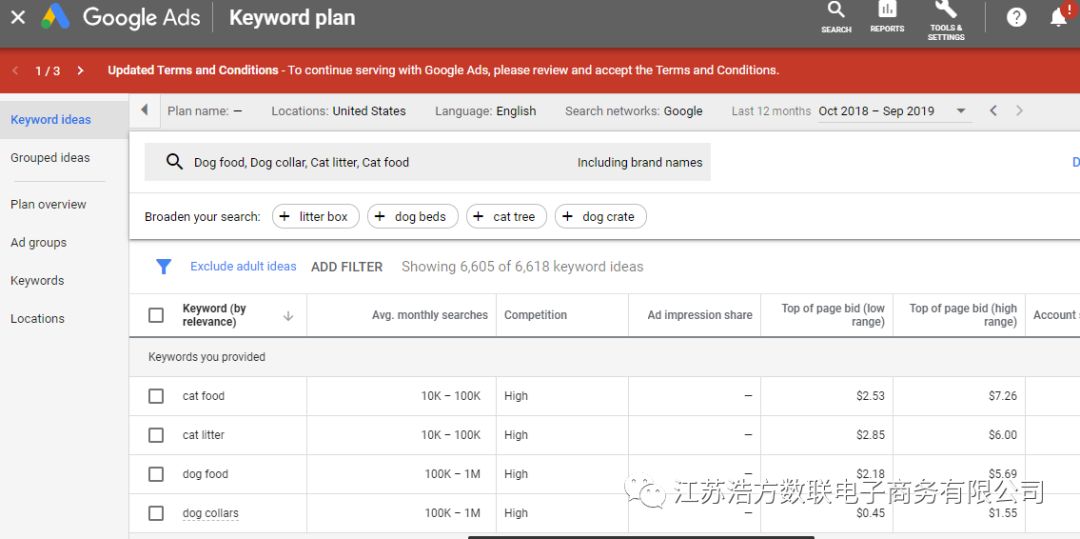The height and width of the screenshot is (539, 1080).
Task: Collapse side panel with left triangle arrow
Action: pyautogui.click(x=145, y=110)
